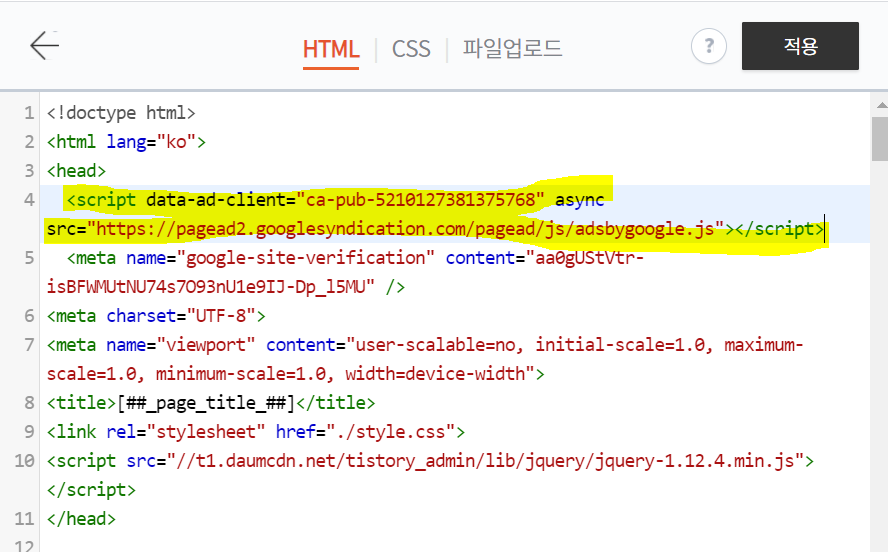888x552 pixels.
Task: Click the closing </script> tag on line 10
Action: (x=91, y=490)
